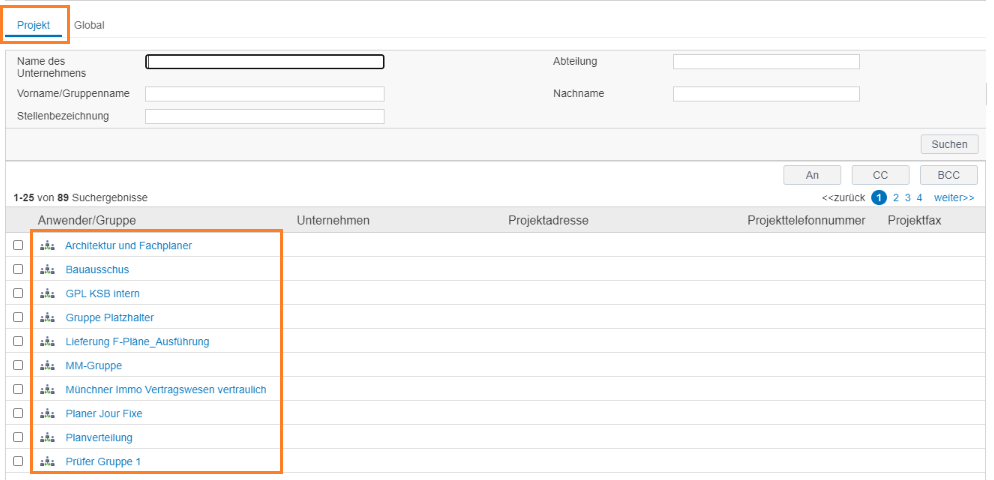Click the weiter>> pagination link

(x=954, y=198)
